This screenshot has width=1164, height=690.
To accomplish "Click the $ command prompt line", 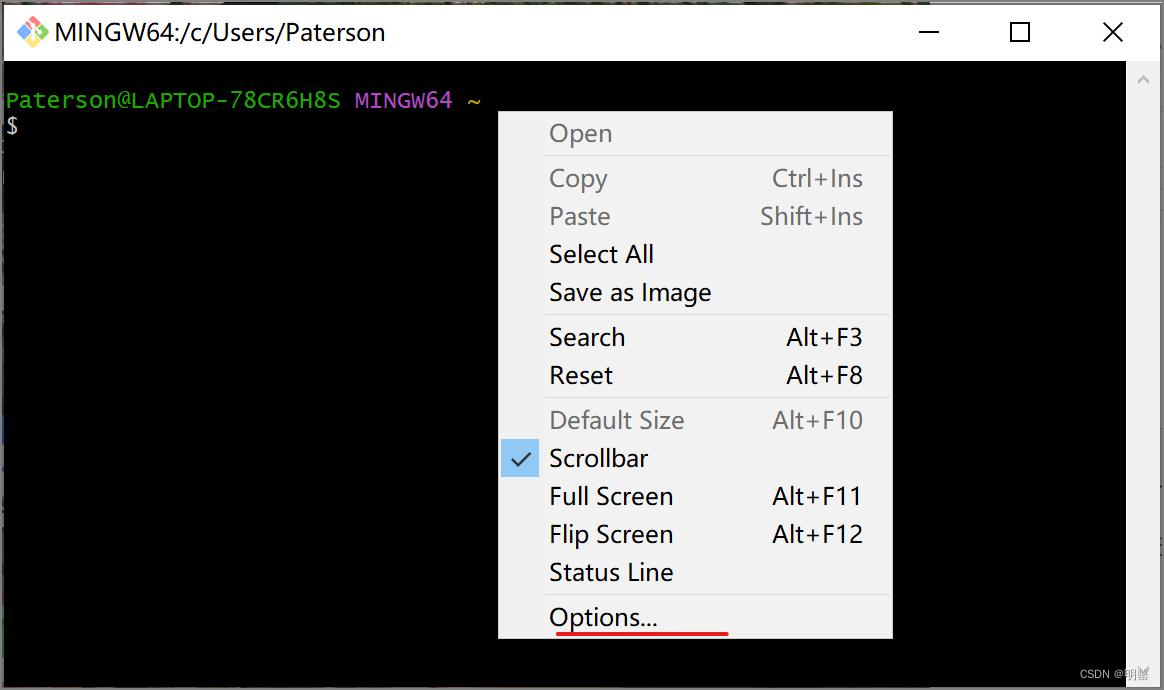I will click(12, 126).
